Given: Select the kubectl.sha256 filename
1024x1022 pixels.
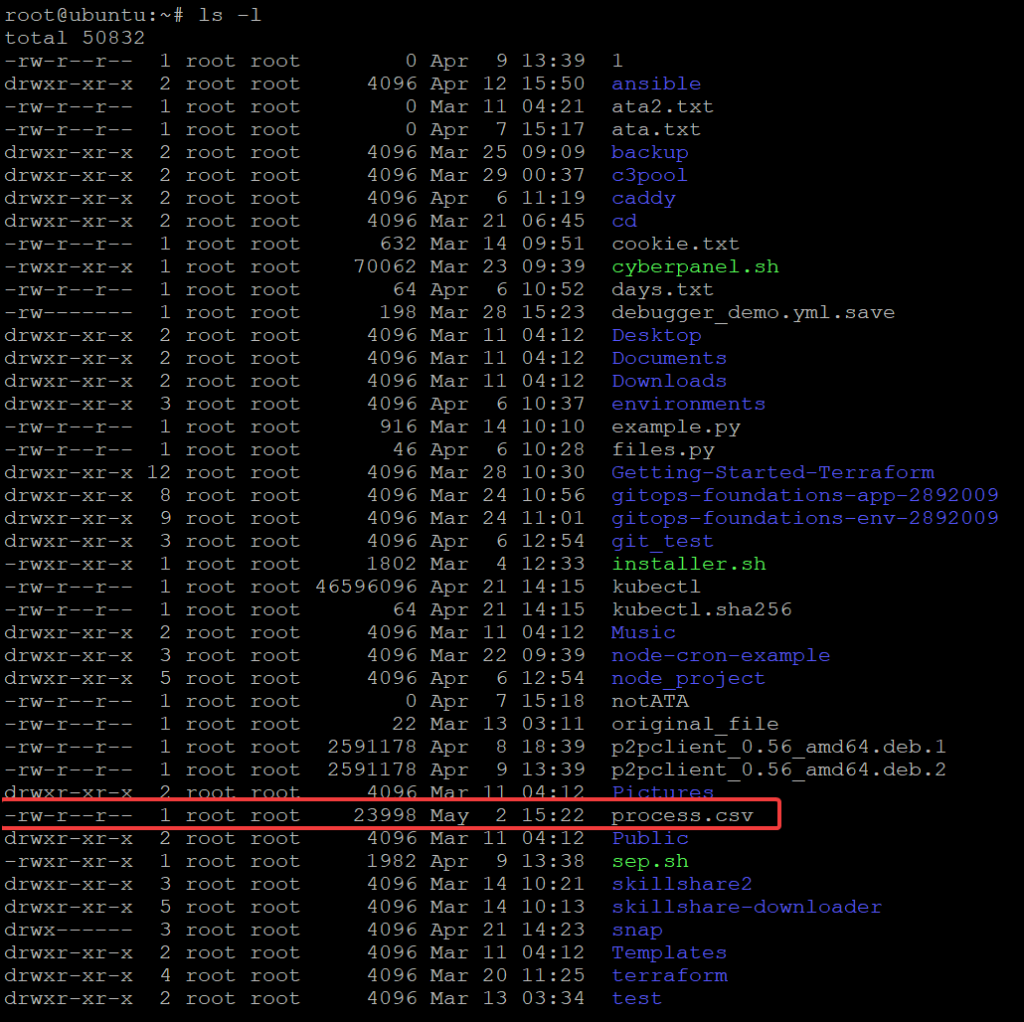Looking at the screenshot, I should coord(684,609).
